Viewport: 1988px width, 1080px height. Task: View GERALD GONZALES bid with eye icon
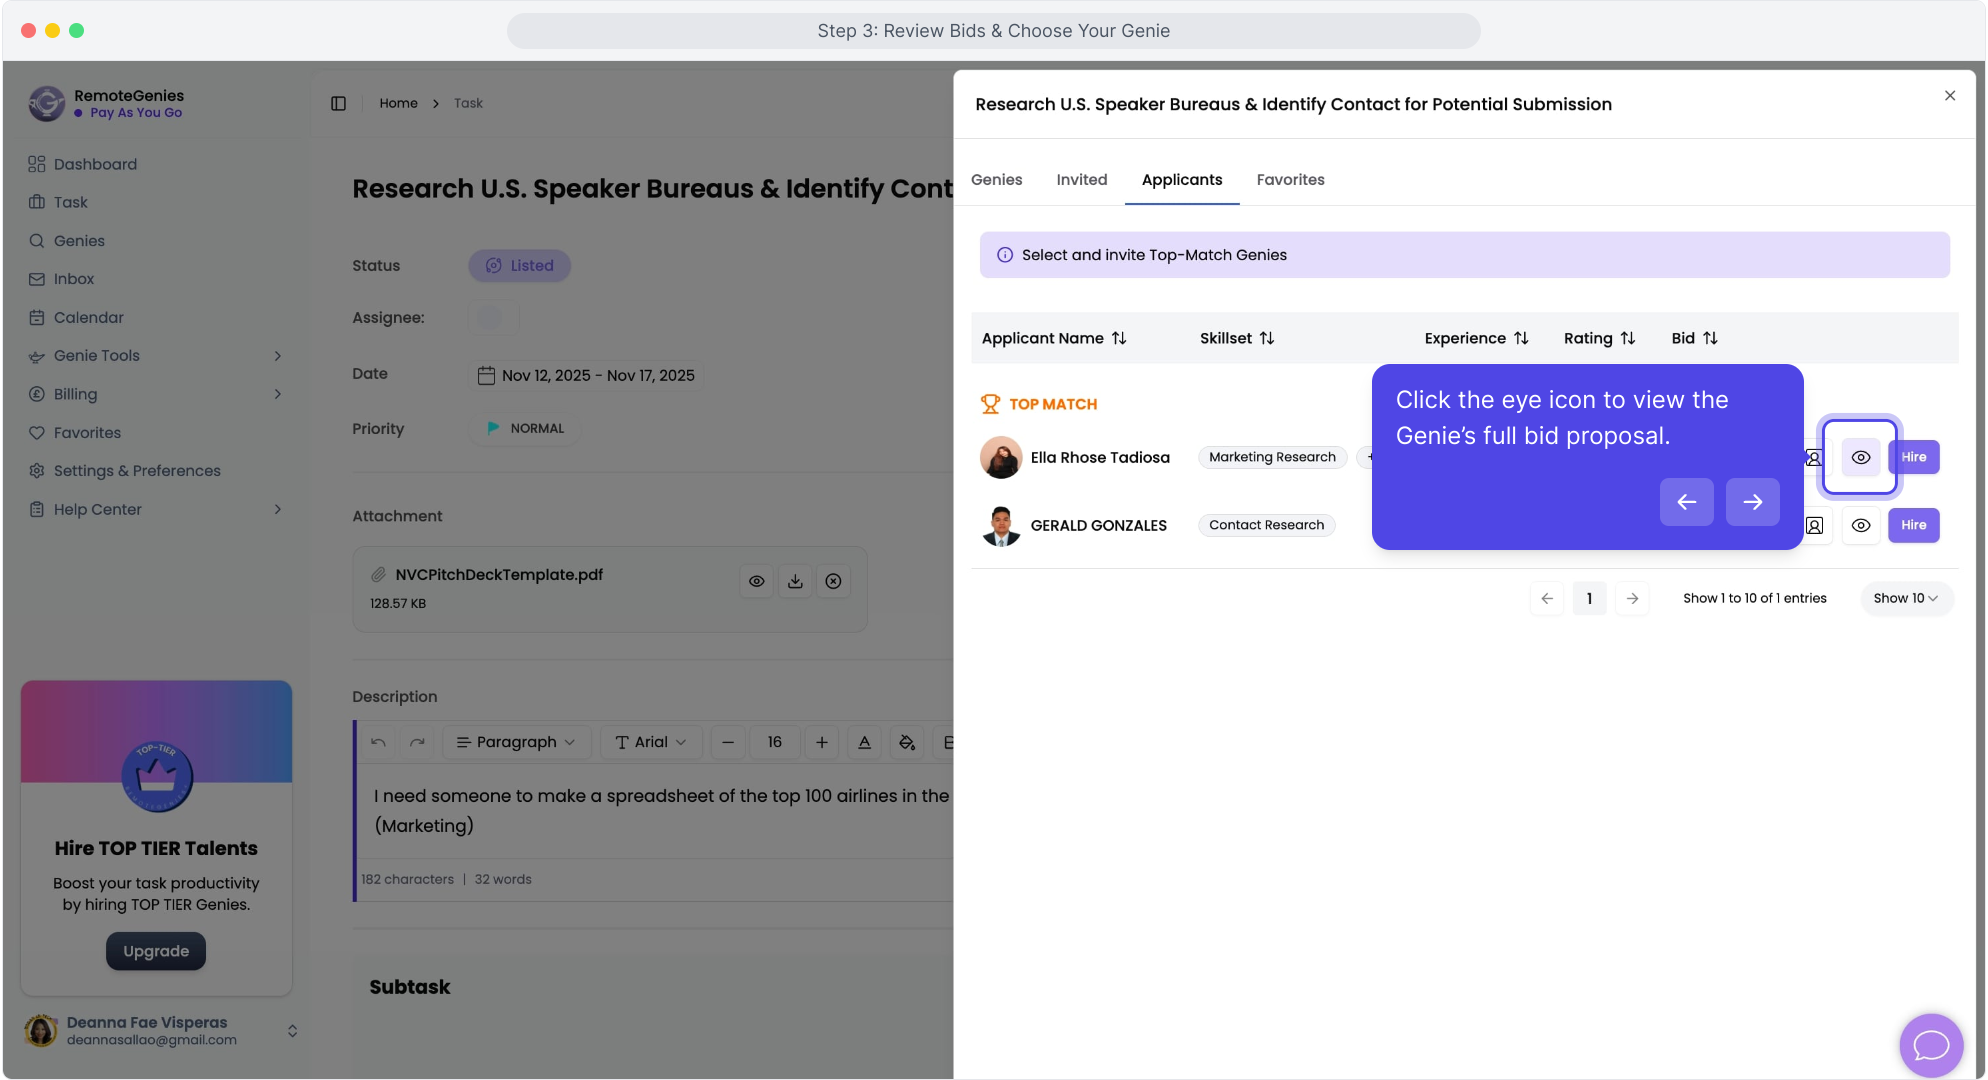pos(1860,525)
